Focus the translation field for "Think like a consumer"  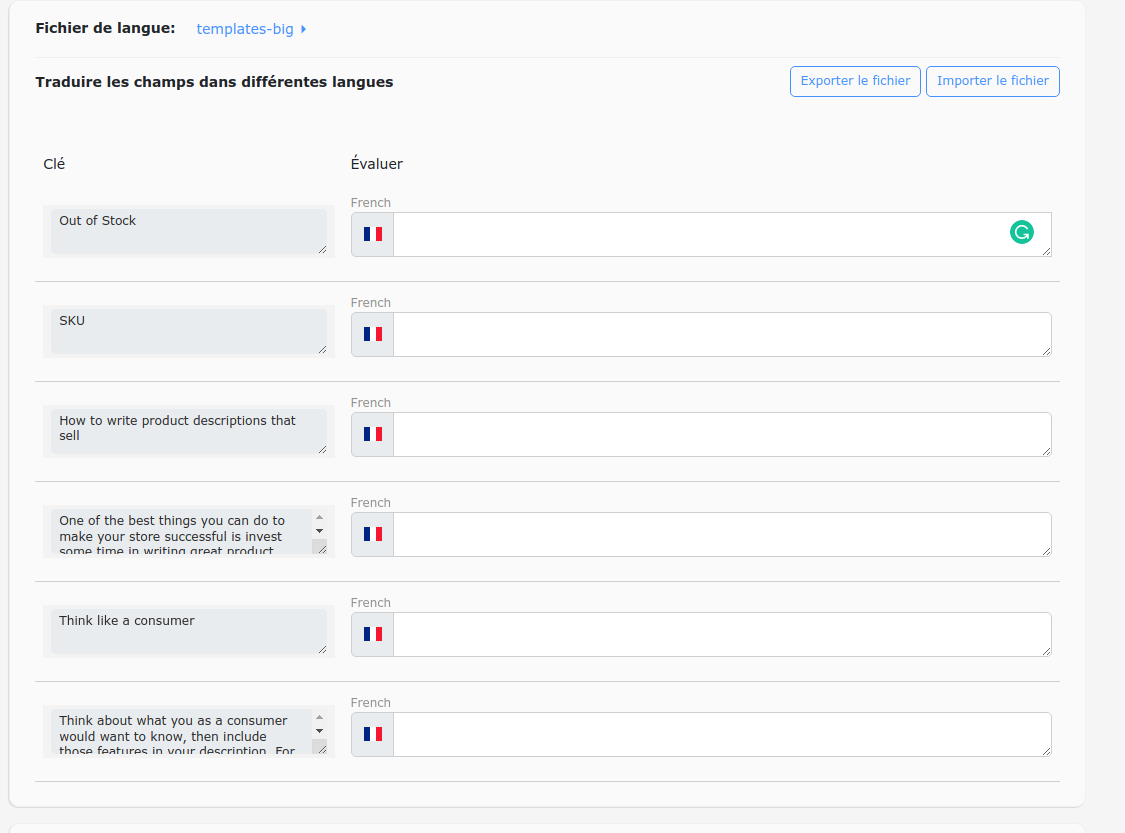click(720, 633)
